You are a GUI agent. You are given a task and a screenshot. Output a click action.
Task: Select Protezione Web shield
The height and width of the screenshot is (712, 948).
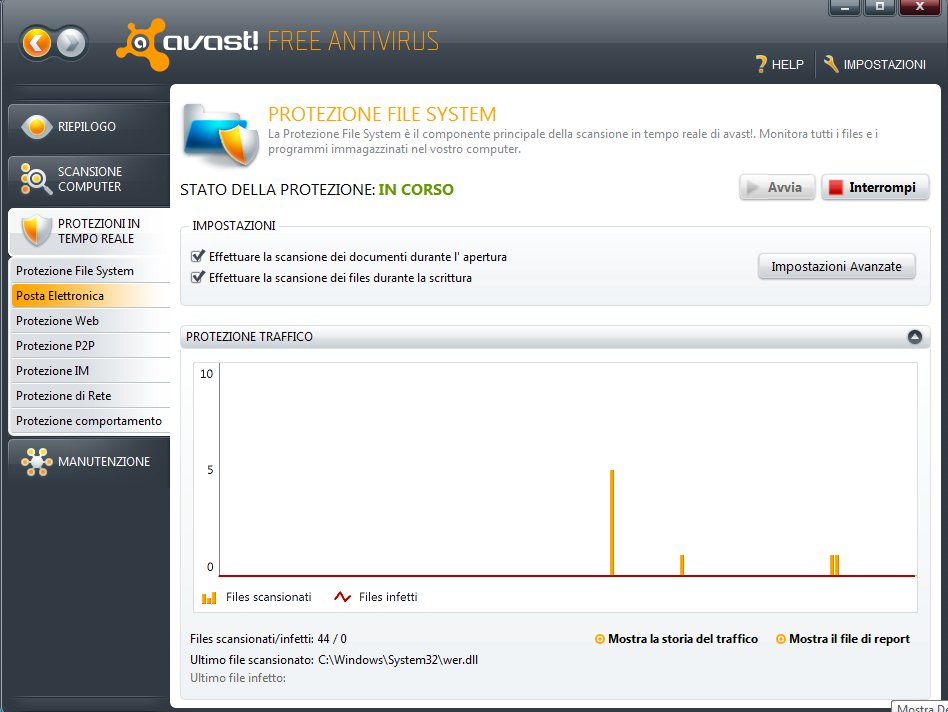[x=91, y=321]
